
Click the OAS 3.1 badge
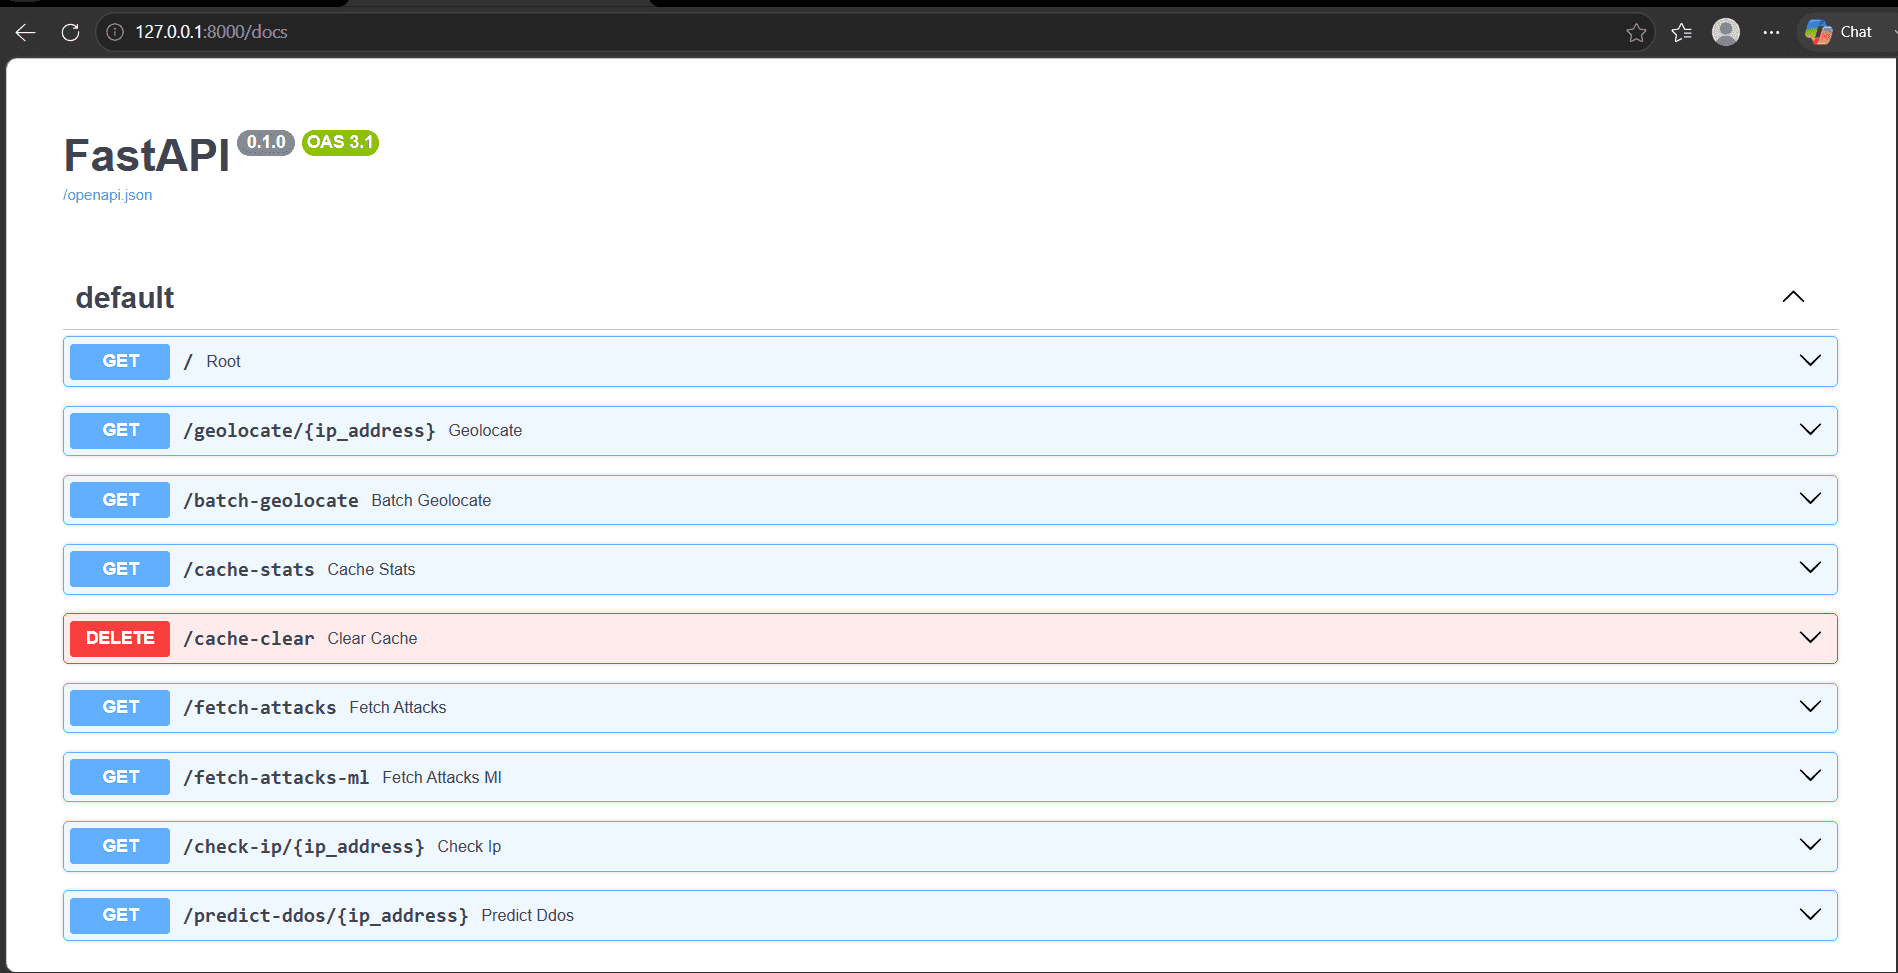340,142
